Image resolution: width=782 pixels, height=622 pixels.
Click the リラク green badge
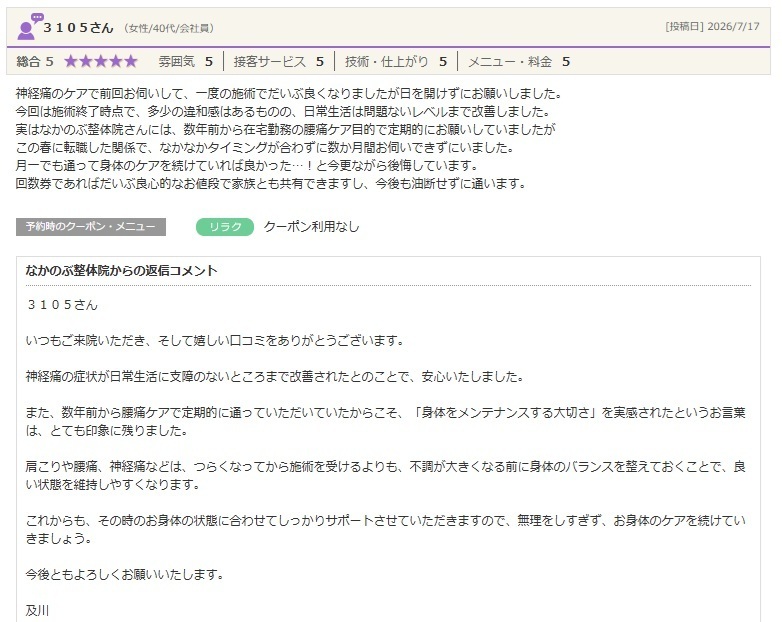click(x=225, y=227)
